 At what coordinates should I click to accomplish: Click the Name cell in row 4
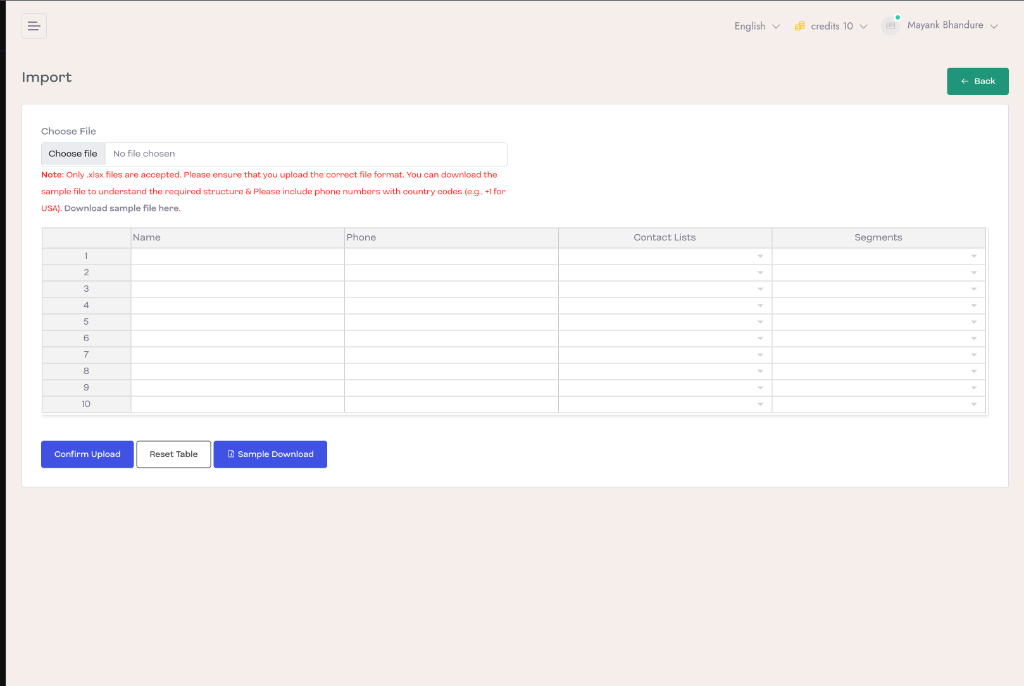238,306
